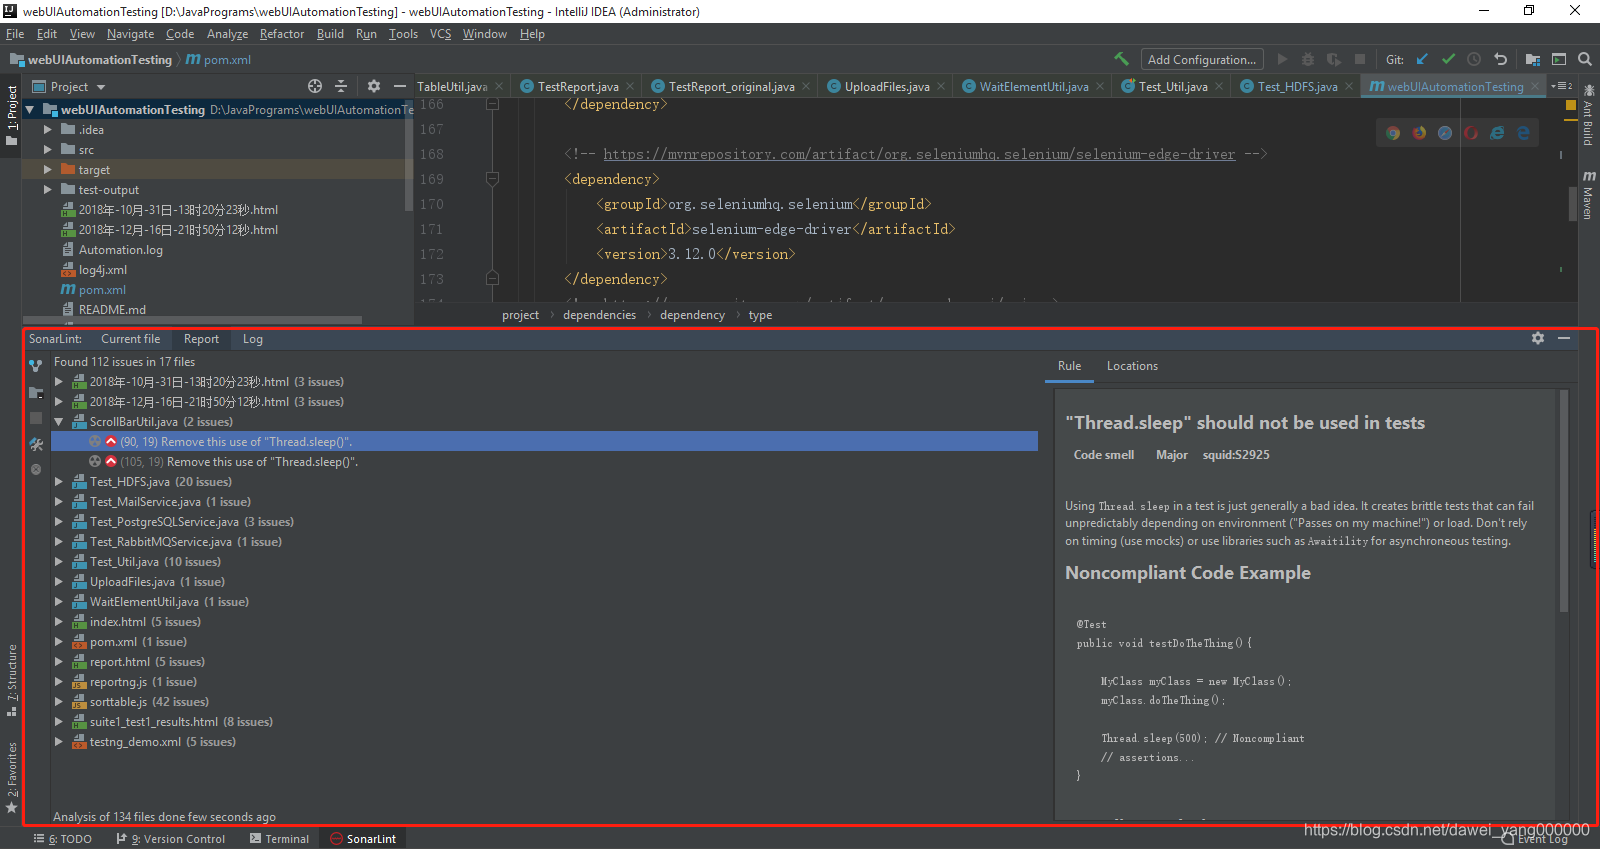
Task: Click SonarLint analyze all project files icon
Action: coord(36,392)
